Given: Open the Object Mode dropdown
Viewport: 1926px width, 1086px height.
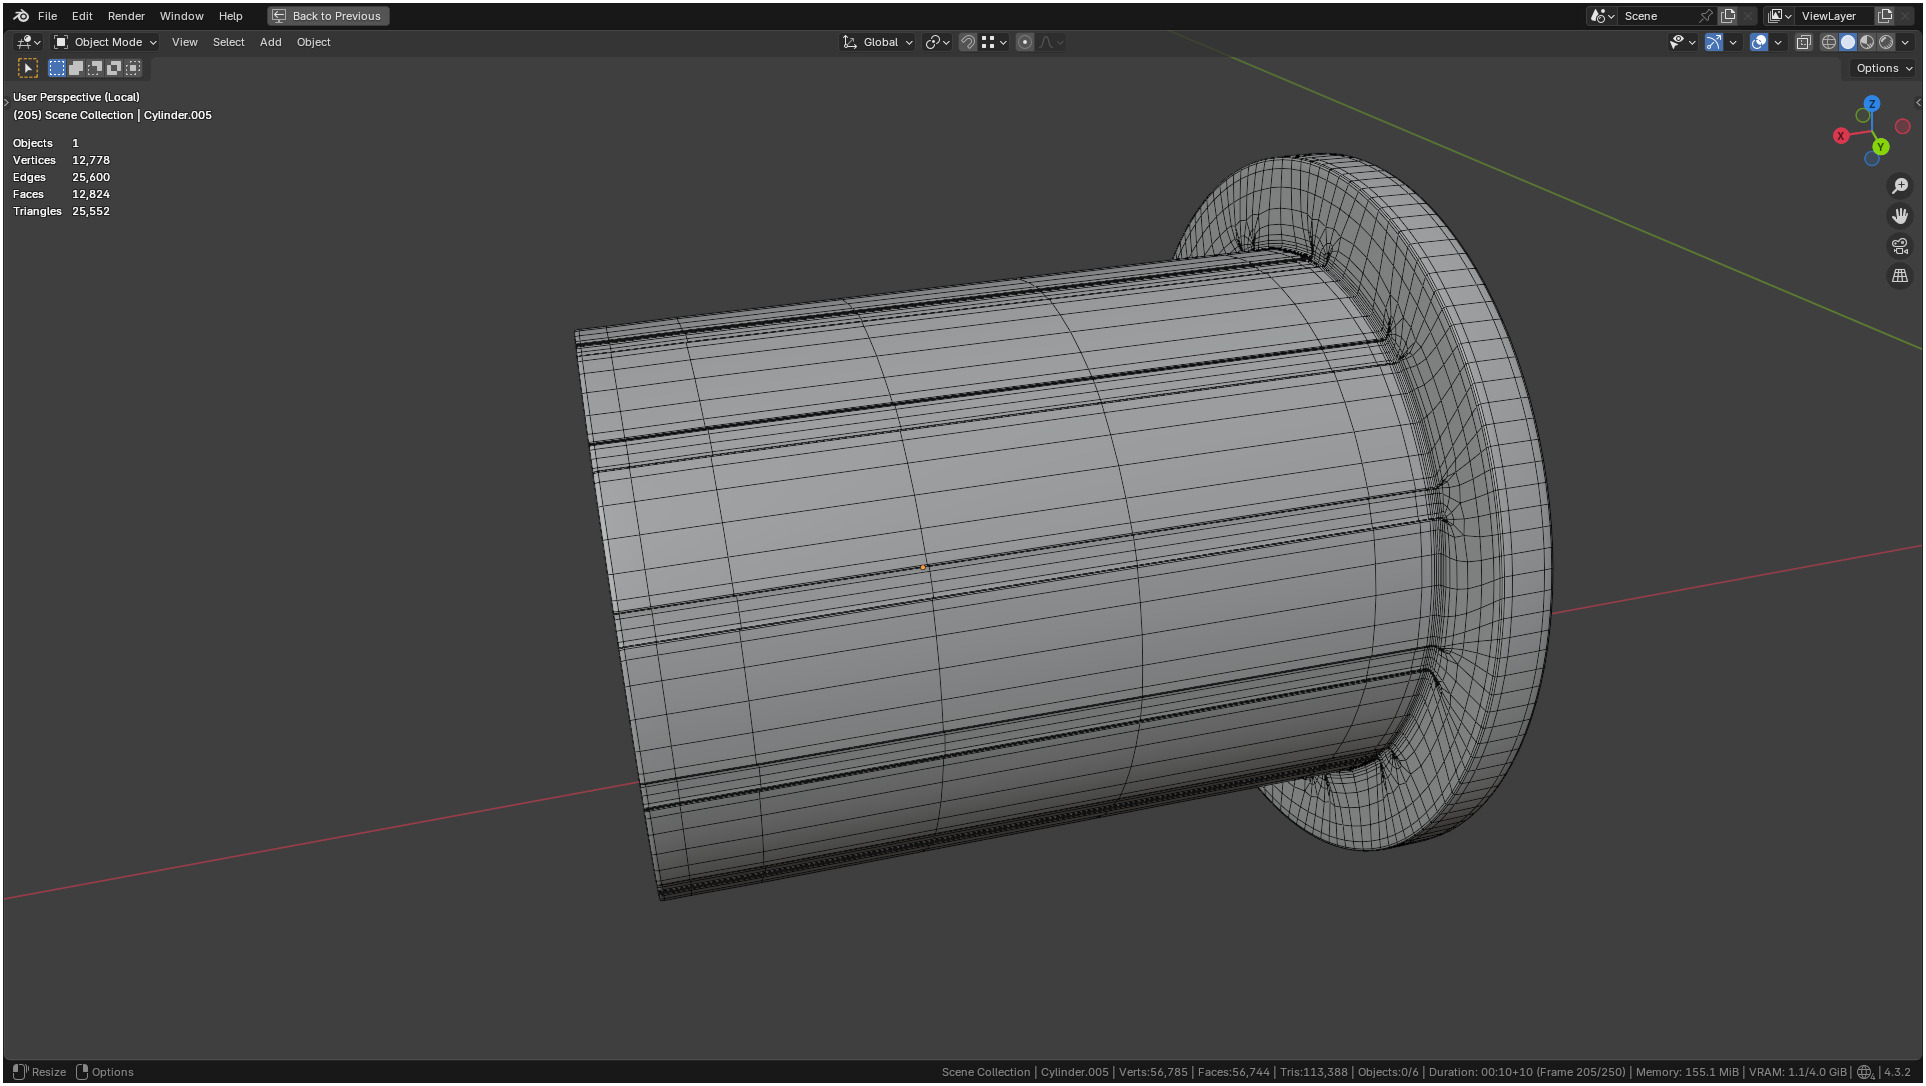Looking at the screenshot, I should pyautogui.click(x=106, y=42).
